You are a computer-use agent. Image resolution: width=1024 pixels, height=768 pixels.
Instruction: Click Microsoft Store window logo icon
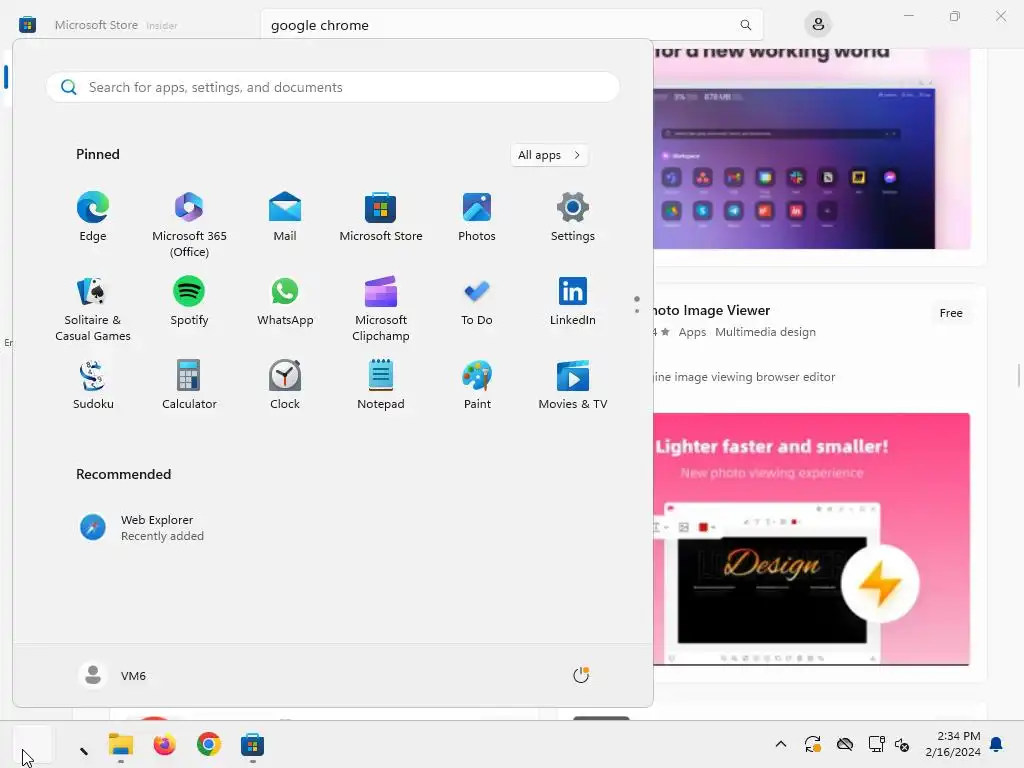27,25
